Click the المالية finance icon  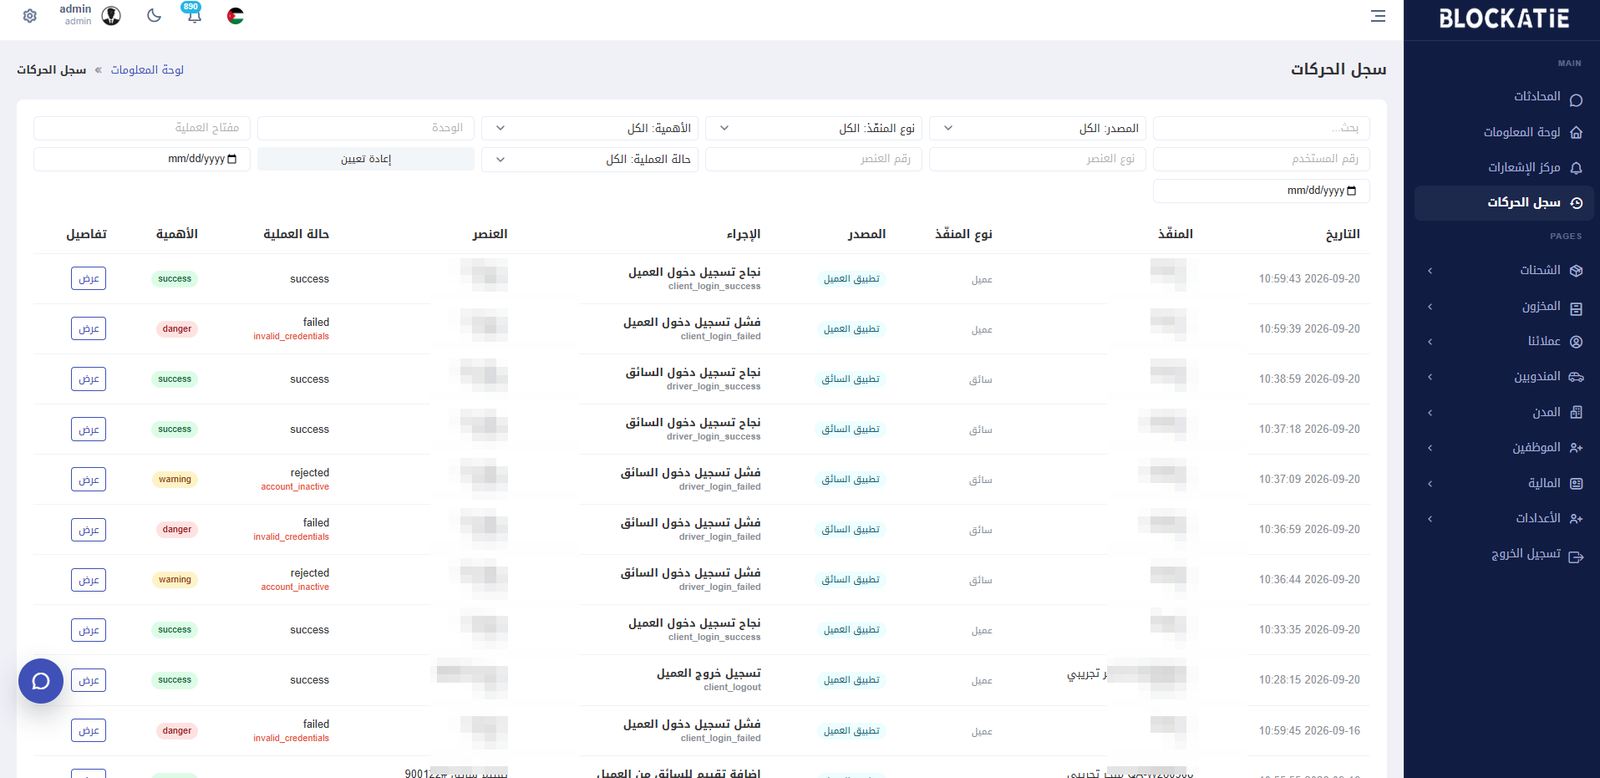pos(1576,484)
